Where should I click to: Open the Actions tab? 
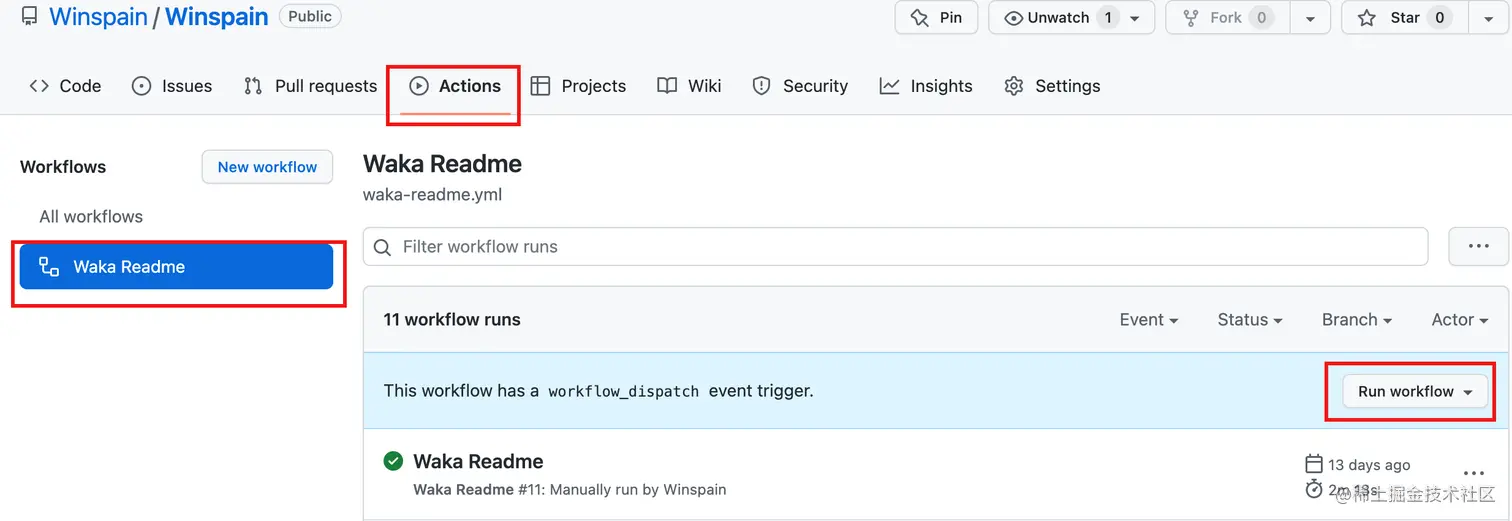coord(455,86)
